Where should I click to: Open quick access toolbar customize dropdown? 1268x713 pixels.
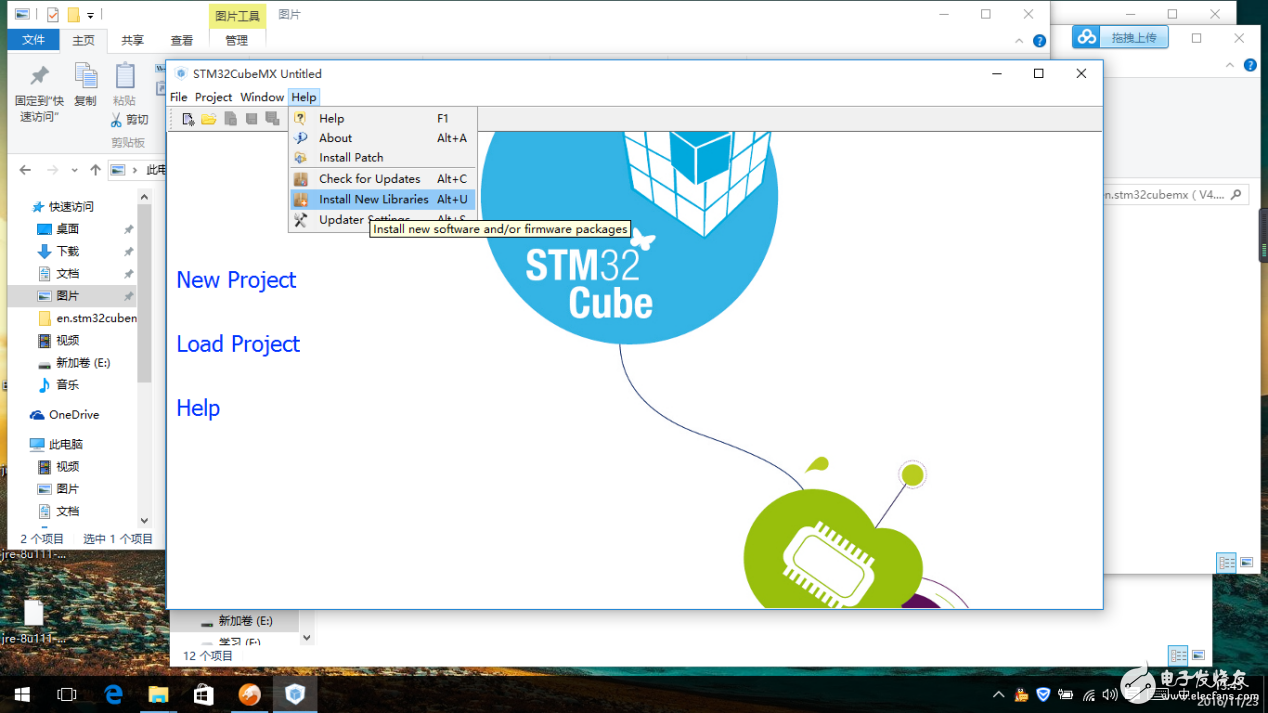pyautogui.click(x=90, y=15)
